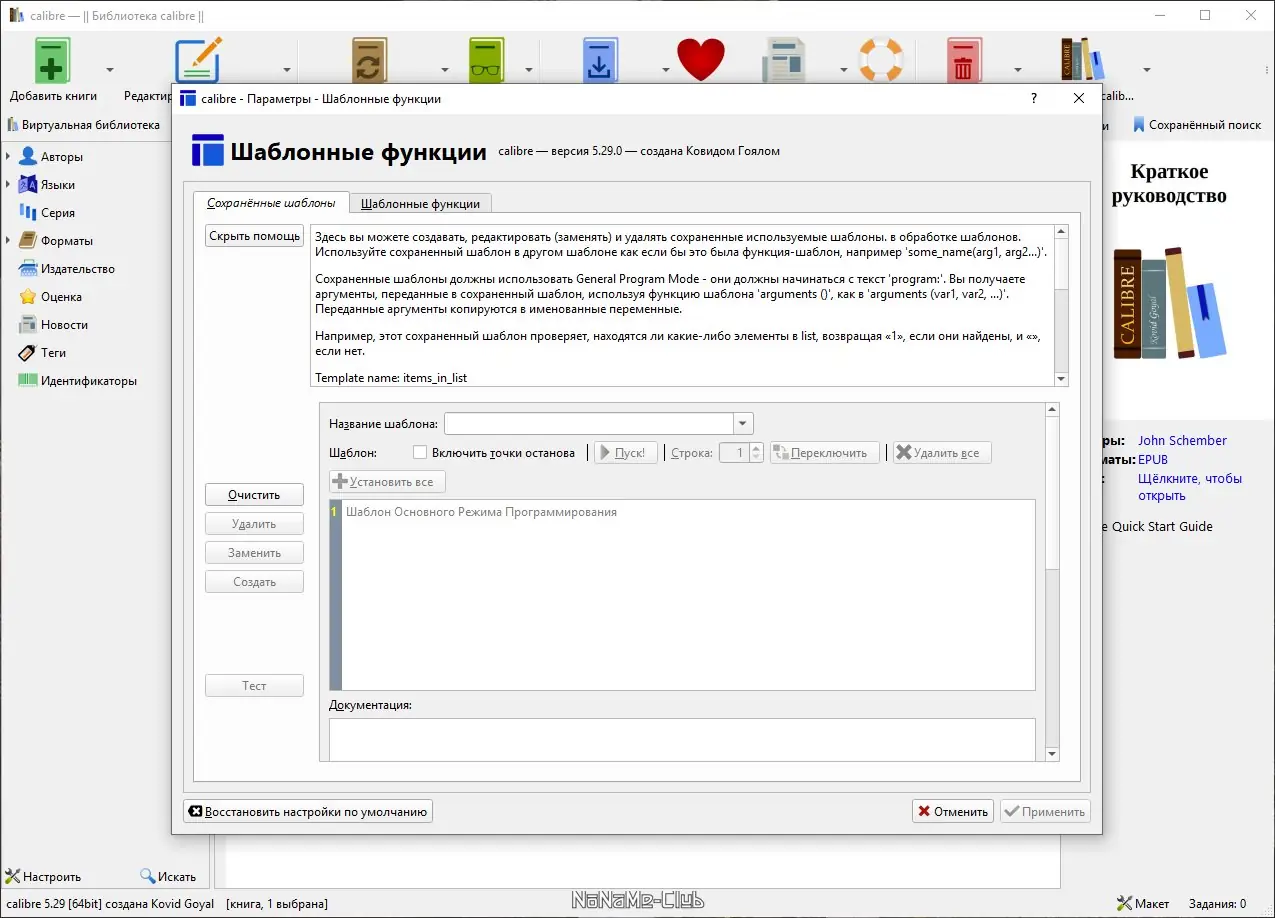Click in the Документация text box
This screenshot has width=1275, height=918.
tap(682, 739)
